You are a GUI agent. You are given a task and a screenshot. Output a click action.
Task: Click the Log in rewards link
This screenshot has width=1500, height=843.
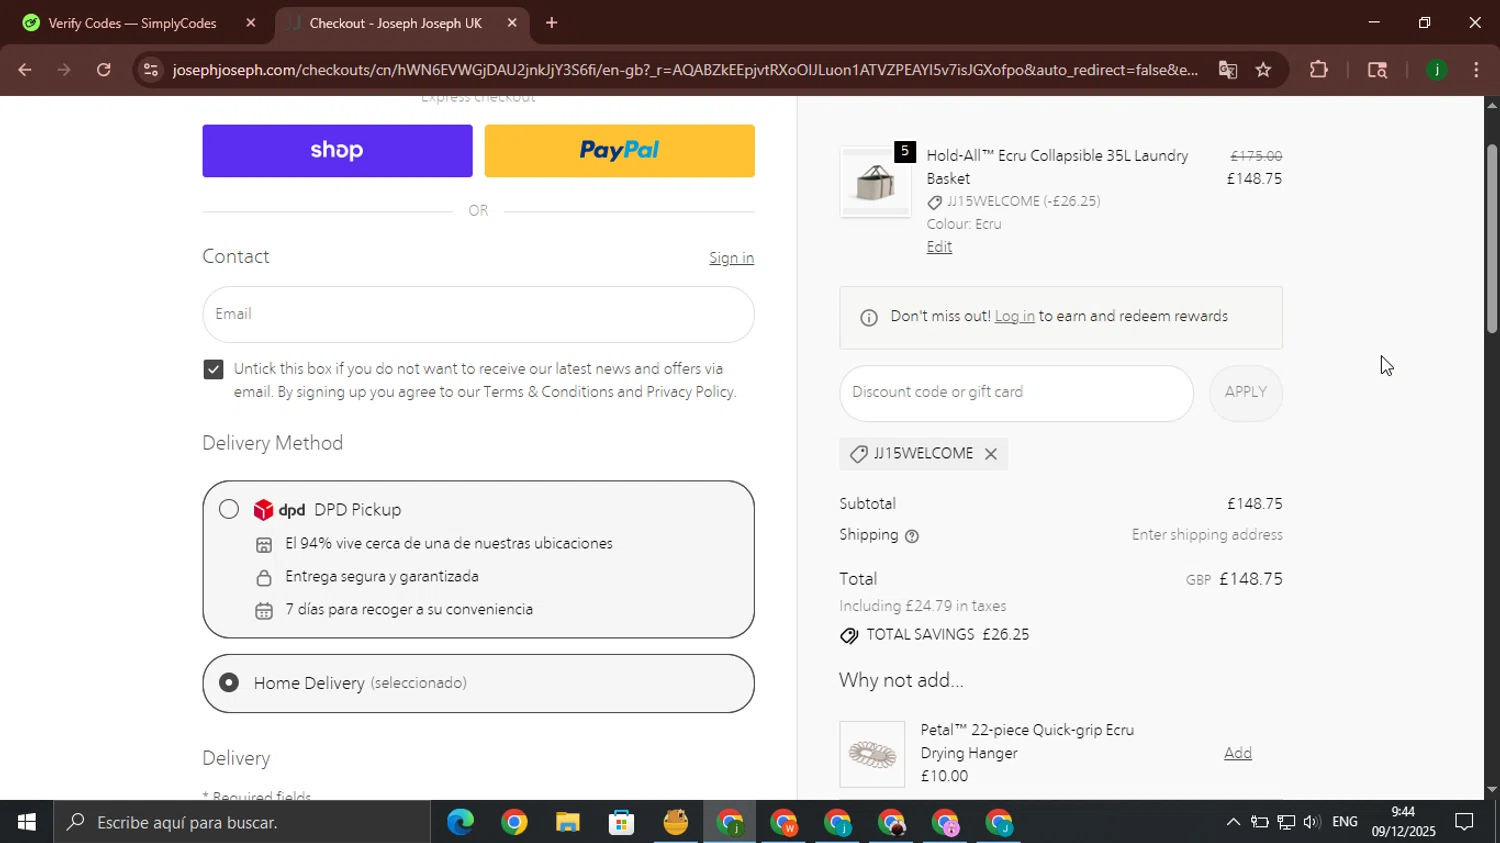(1014, 316)
